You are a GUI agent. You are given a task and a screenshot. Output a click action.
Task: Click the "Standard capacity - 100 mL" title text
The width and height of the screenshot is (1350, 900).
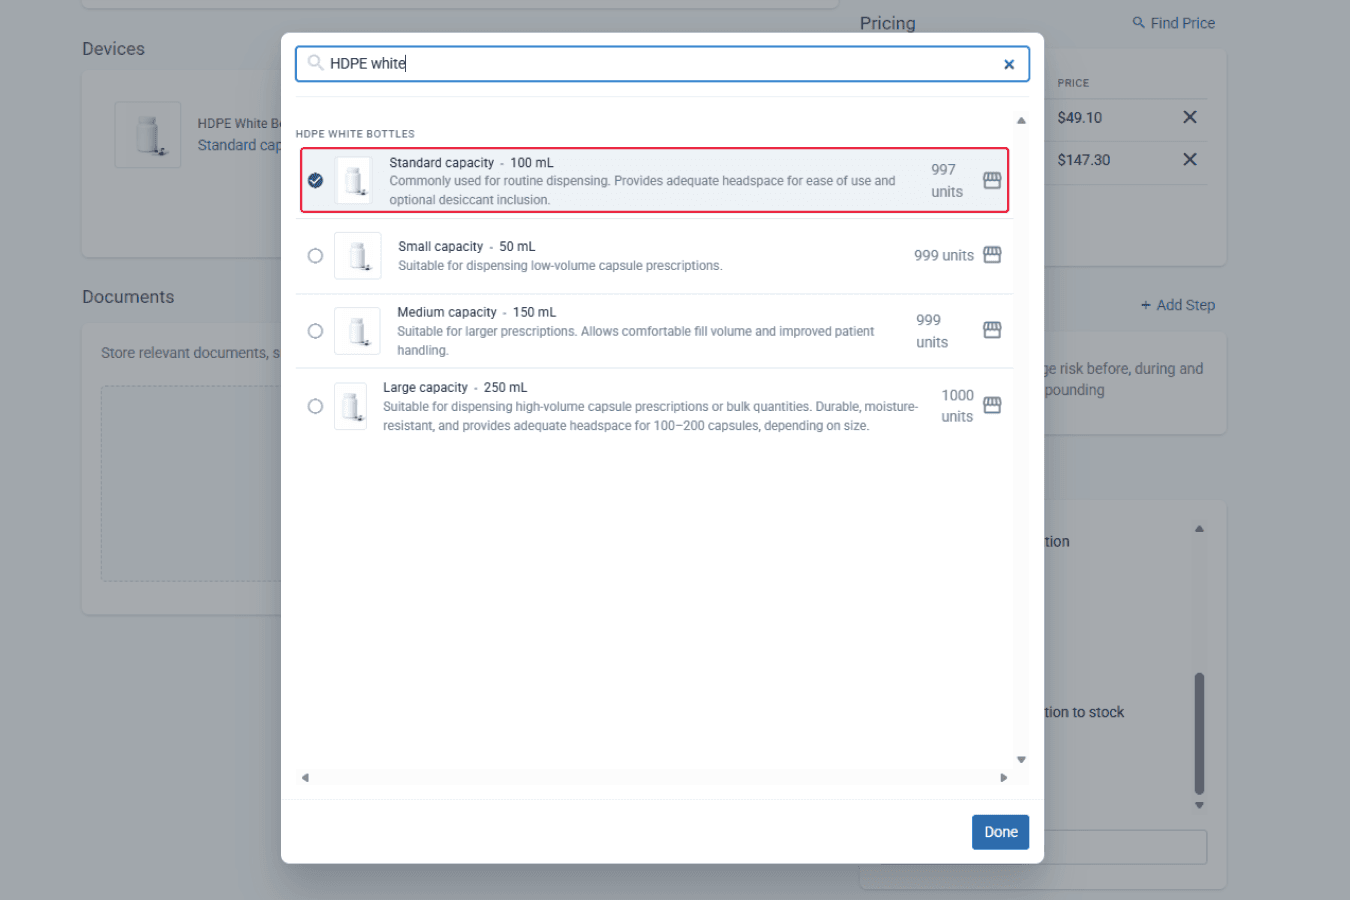click(471, 163)
